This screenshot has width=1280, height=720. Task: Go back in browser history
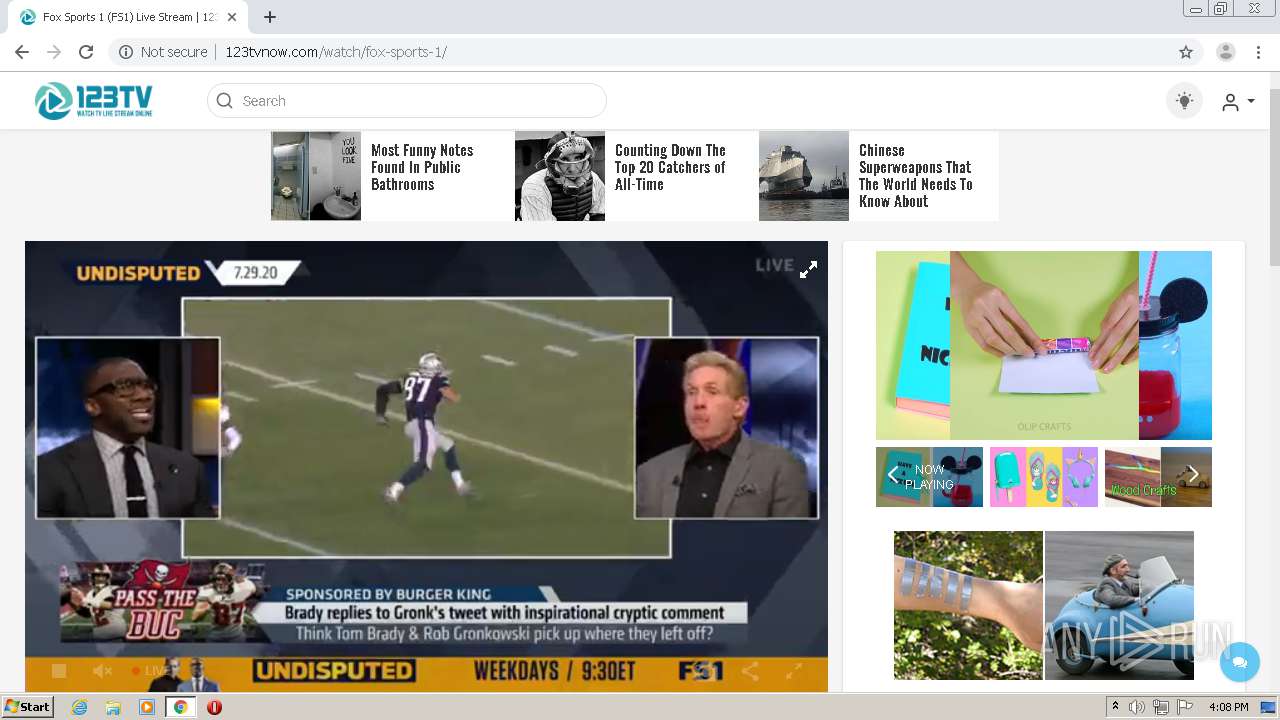(x=22, y=52)
